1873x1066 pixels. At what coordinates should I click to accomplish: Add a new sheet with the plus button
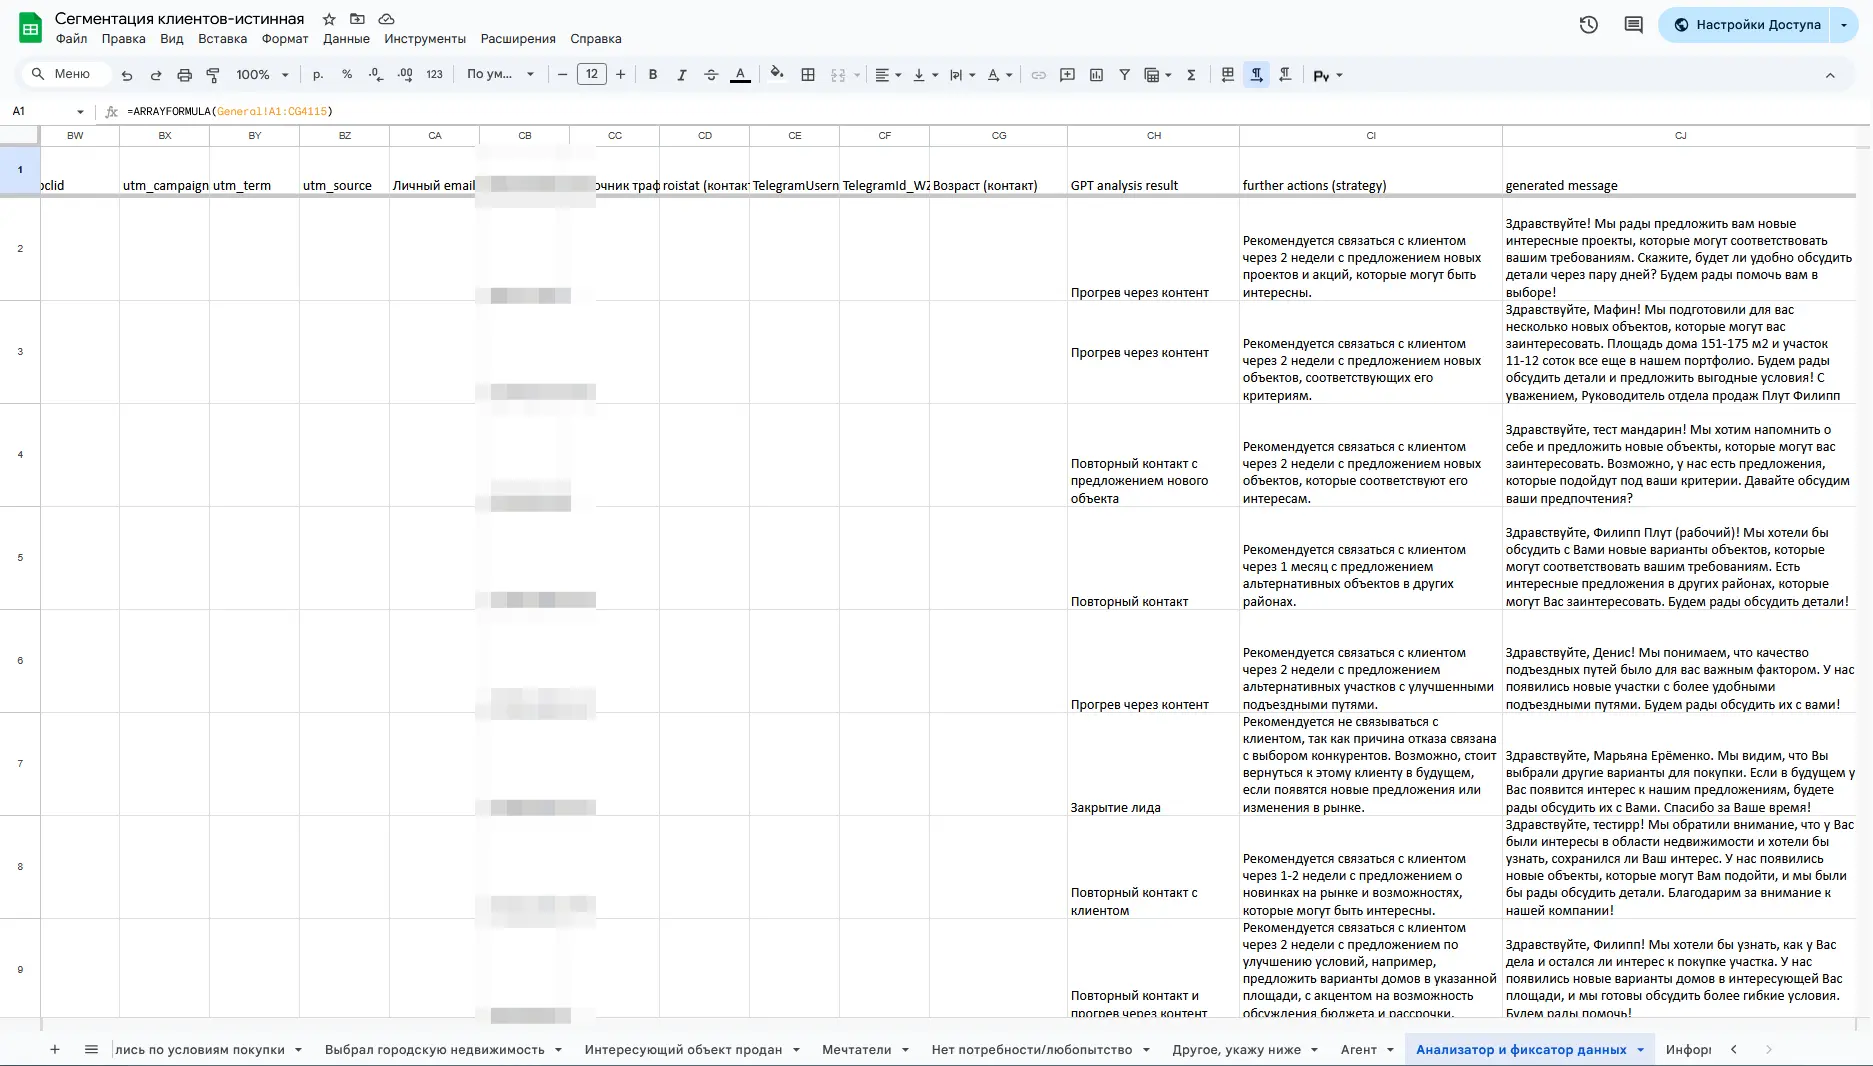click(55, 1050)
